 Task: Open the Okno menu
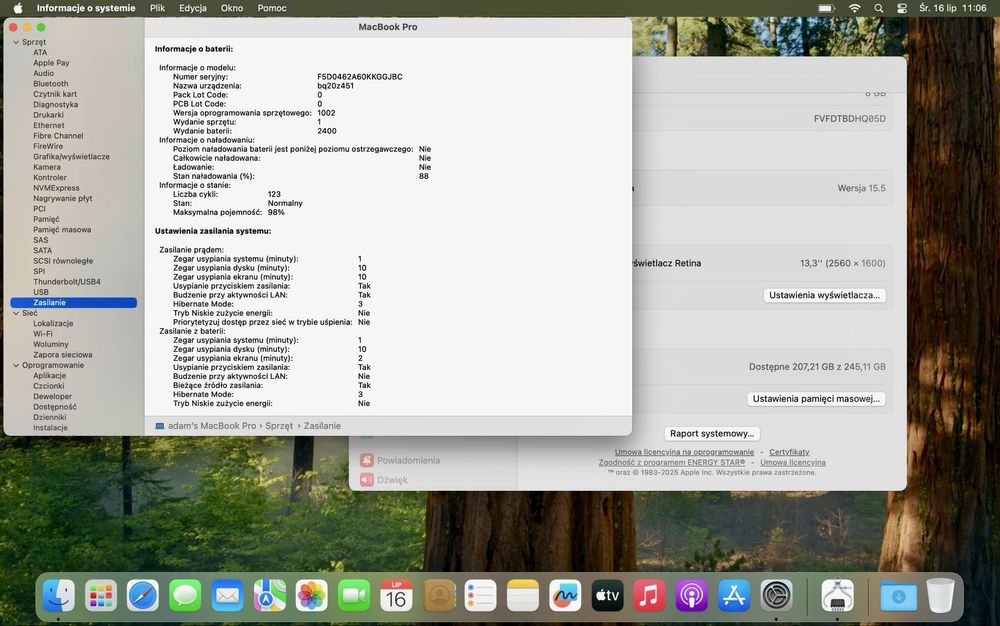[x=232, y=8]
